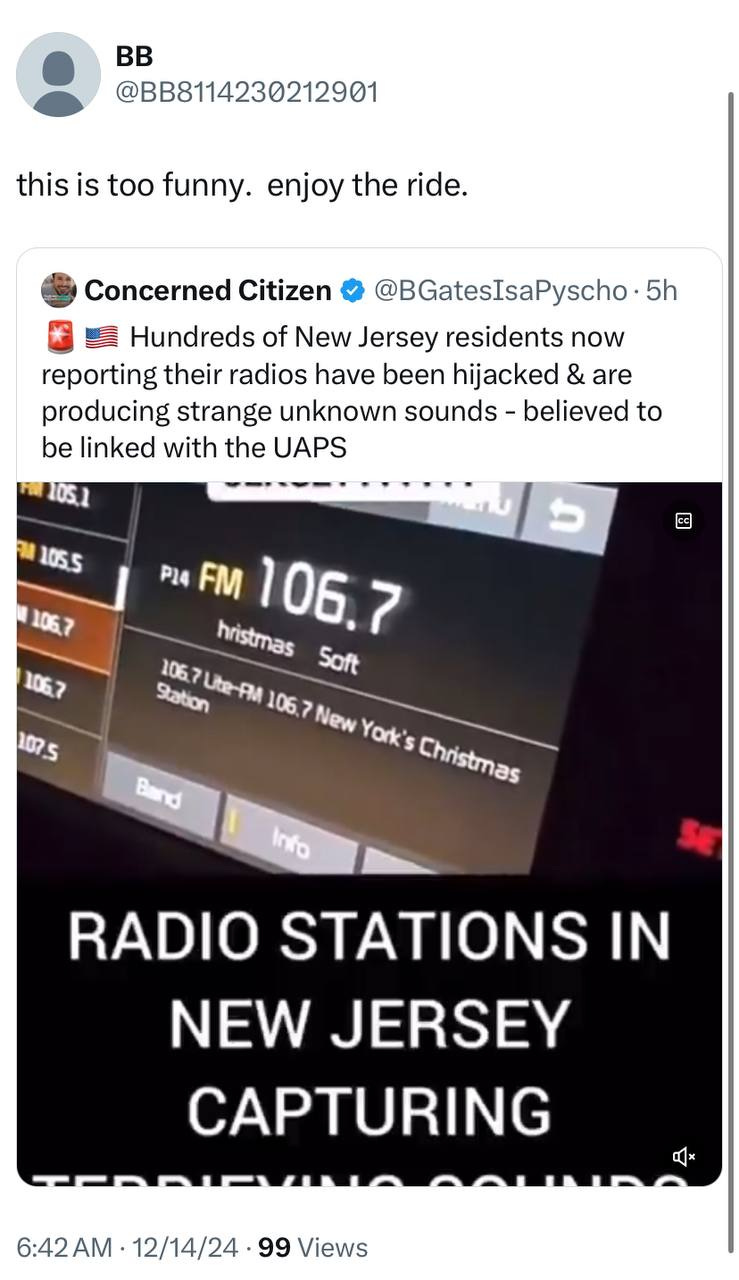View the 99 Views count
Image resolution: width=739 pixels, height=1280 pixels.
point(313,1247)
